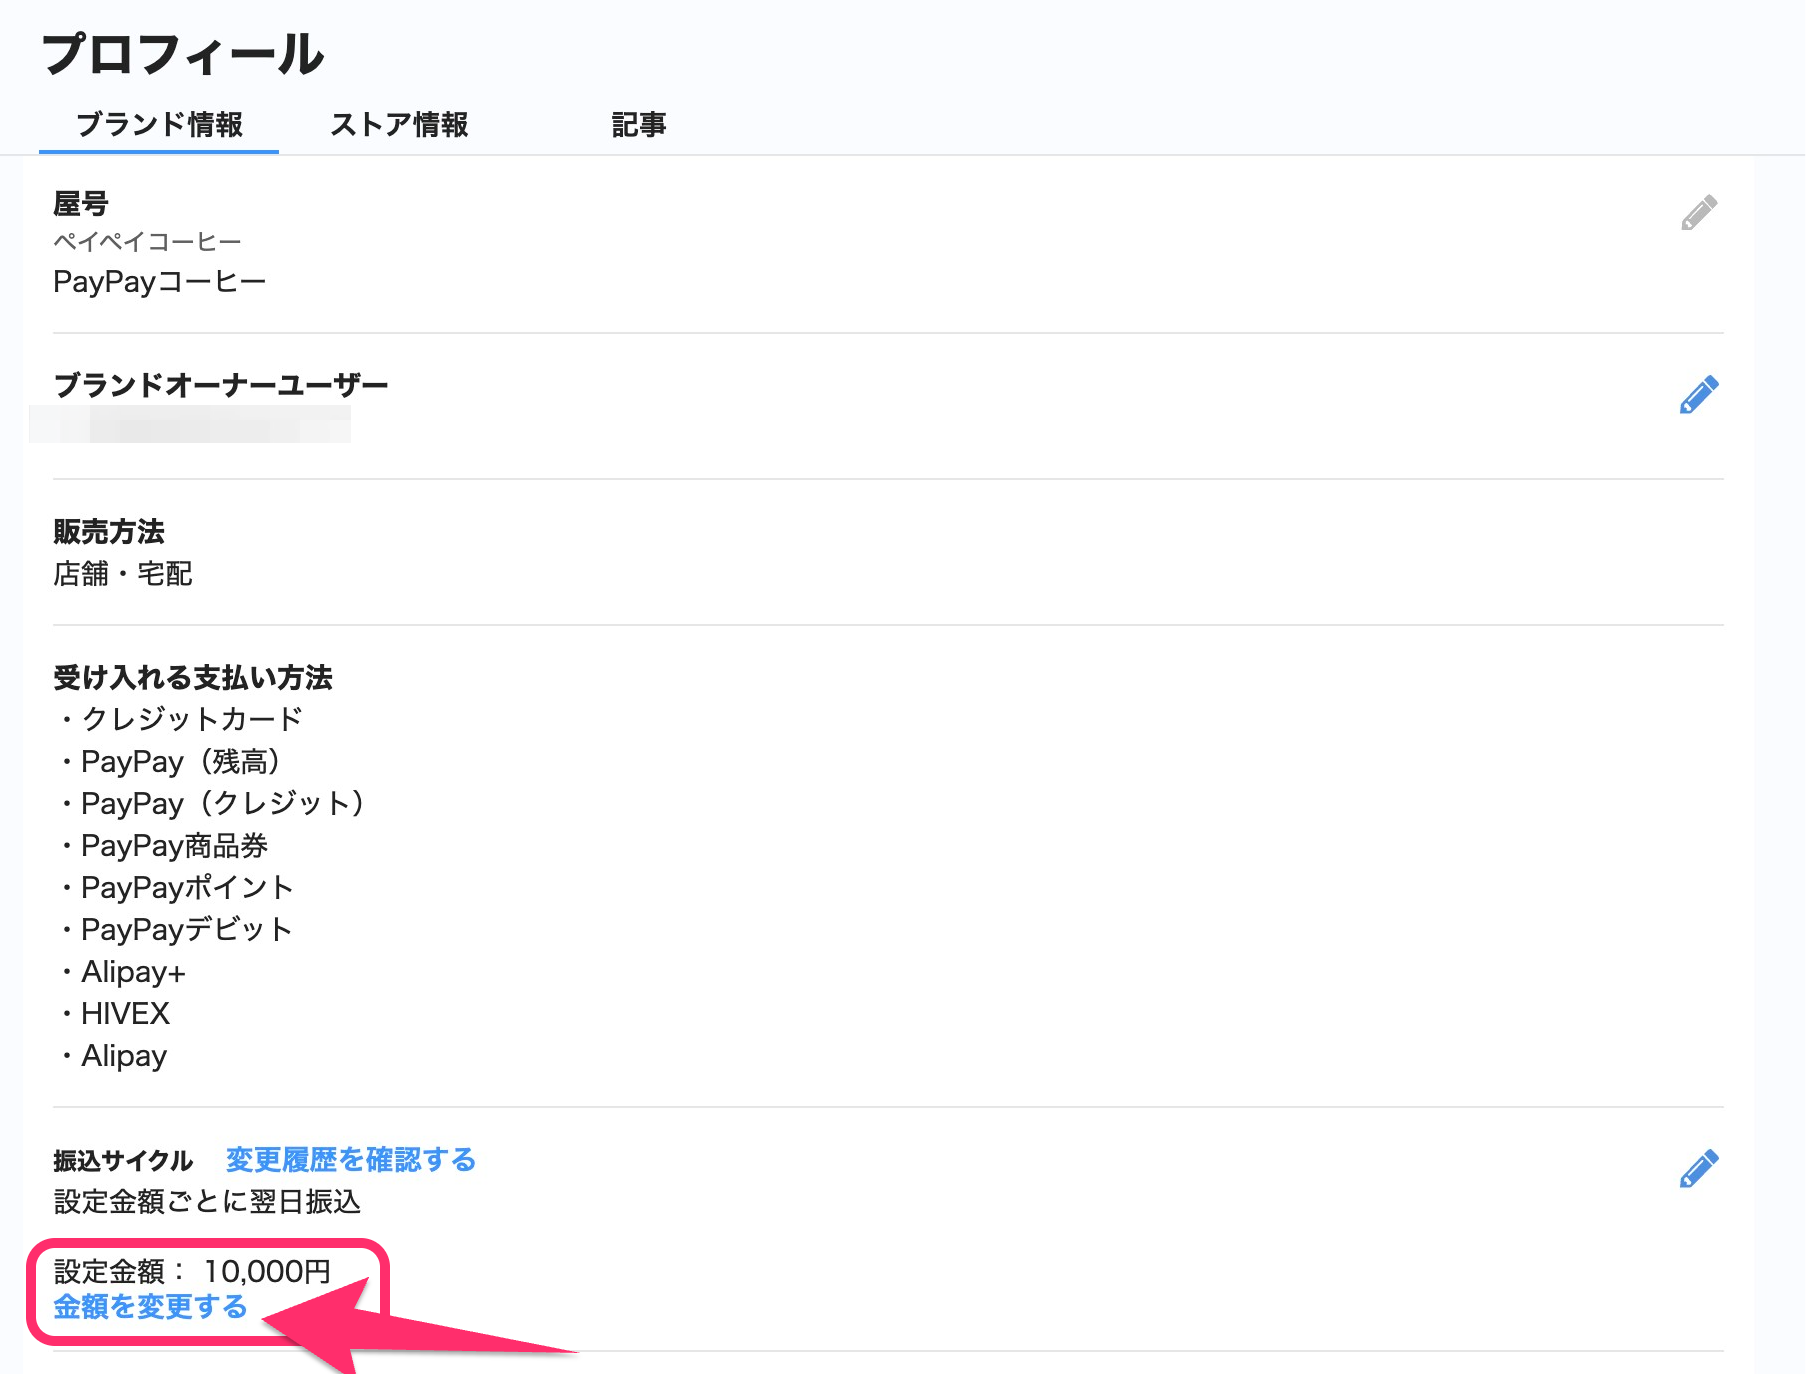Click the PayPay(残高) payment list item
The height and width of the screenshot is (1374, 1806).
click(x=180, y=762)
